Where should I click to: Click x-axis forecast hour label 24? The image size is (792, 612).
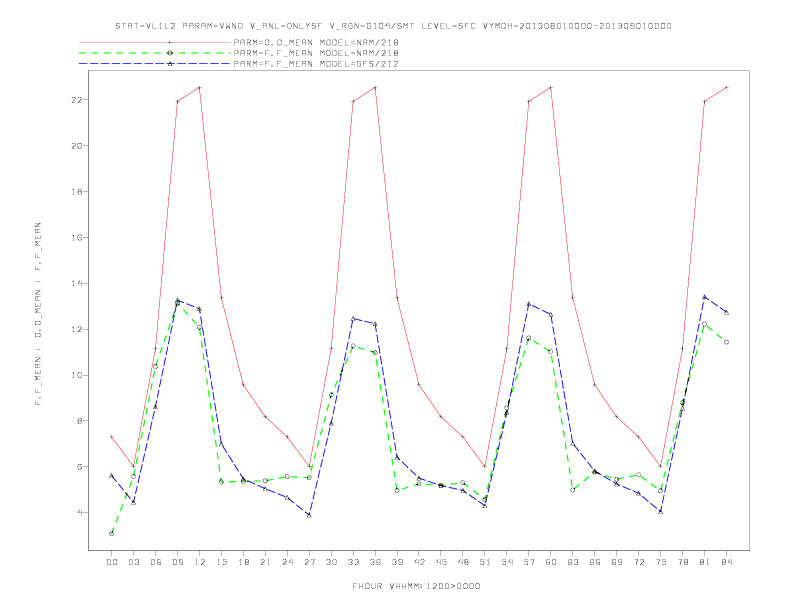click(x=287, y=562)
